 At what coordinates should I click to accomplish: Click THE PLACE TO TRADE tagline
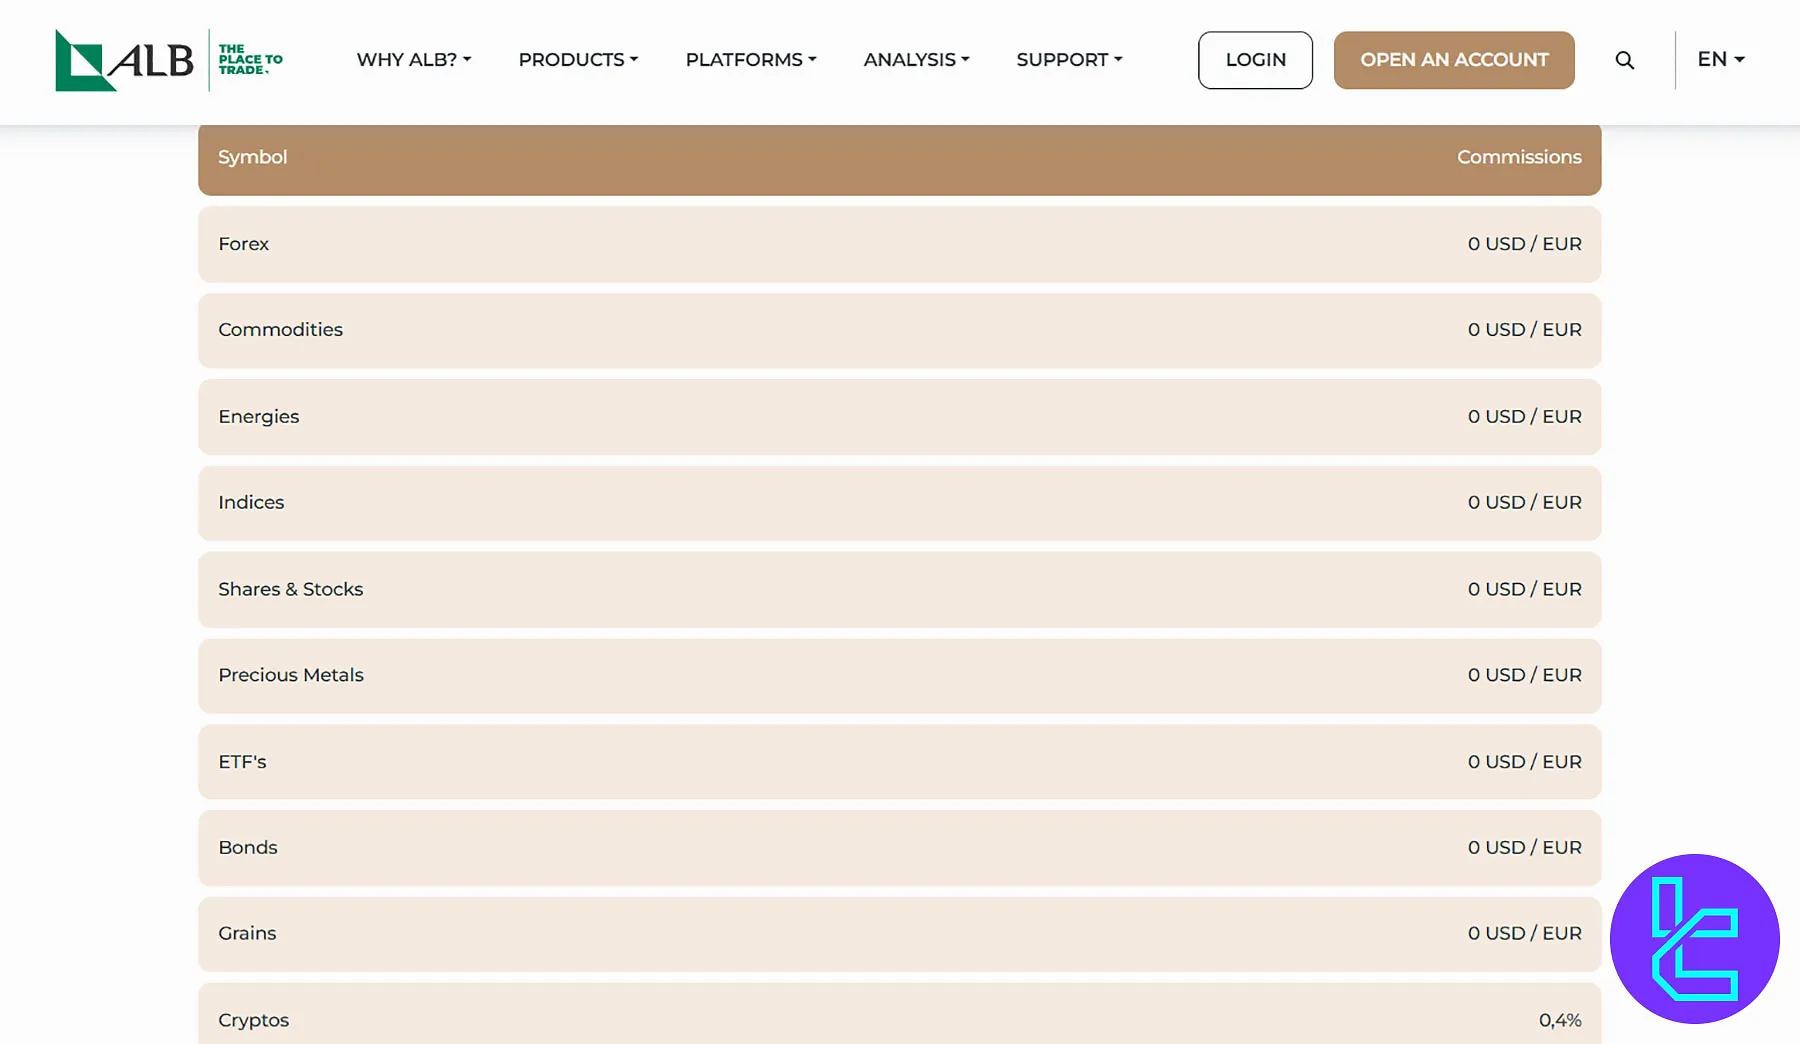[250, 60]
